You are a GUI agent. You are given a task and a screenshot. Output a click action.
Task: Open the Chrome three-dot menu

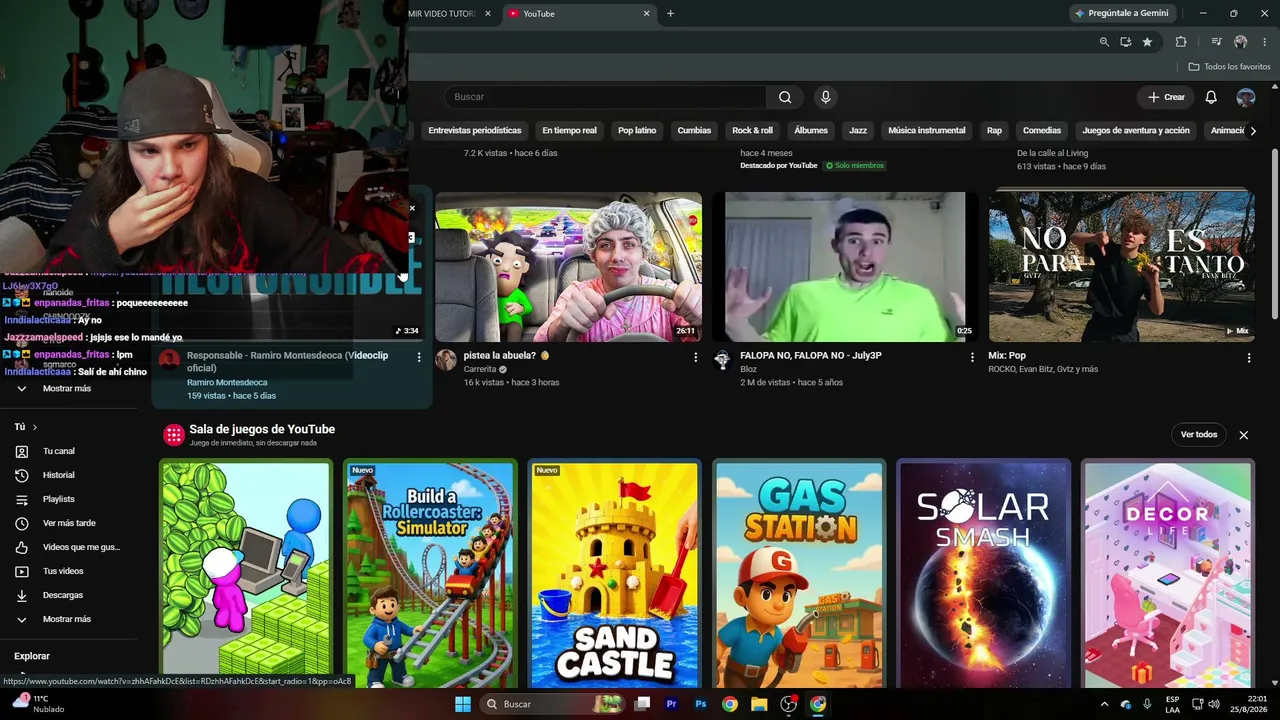(x=1263, y=42)
